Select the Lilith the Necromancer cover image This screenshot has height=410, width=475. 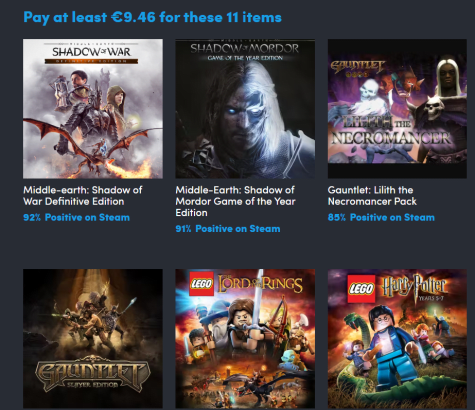pyautogui.click(x=397, y=109)
